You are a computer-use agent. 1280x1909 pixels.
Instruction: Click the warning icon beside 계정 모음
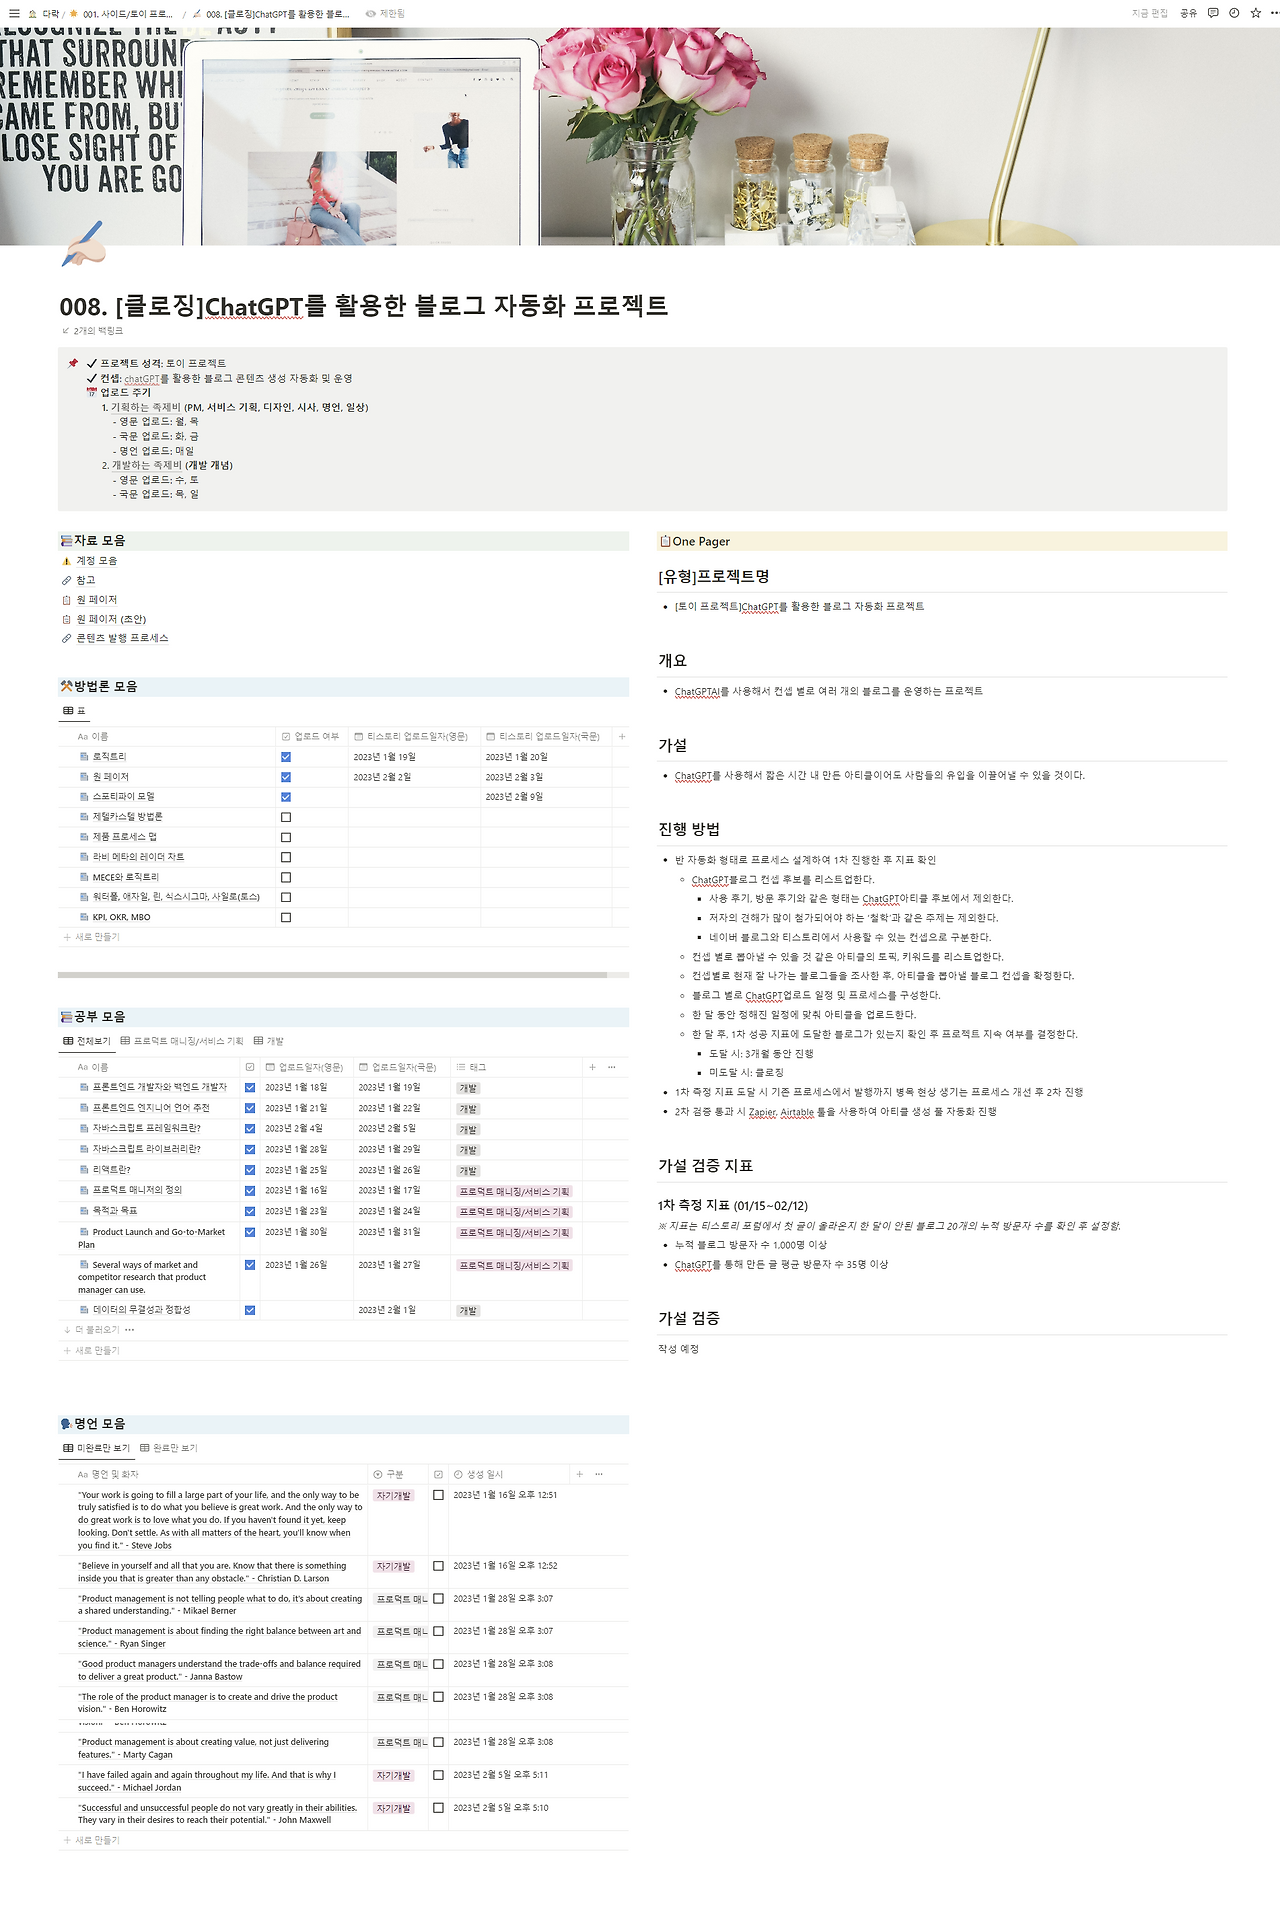coord(67,561)
